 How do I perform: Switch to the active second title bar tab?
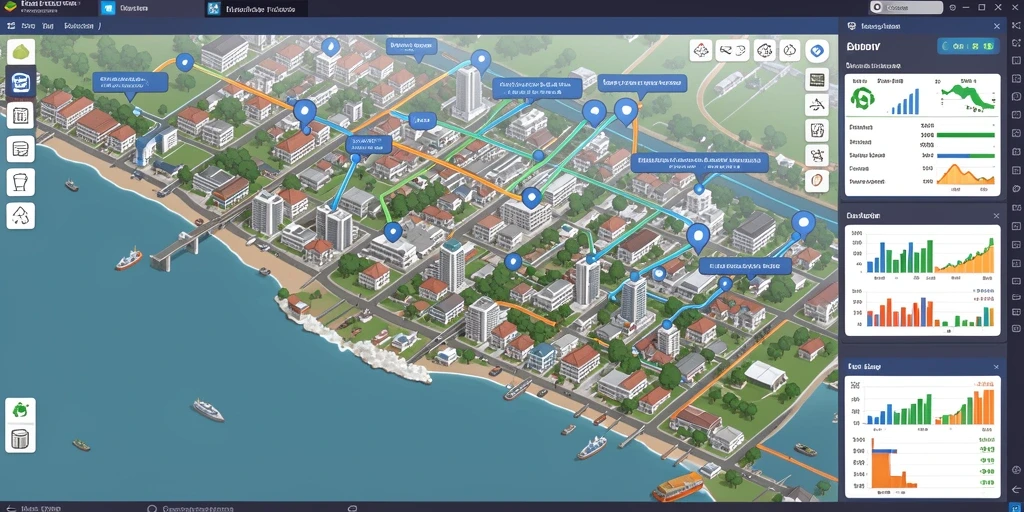coord(256,8)
